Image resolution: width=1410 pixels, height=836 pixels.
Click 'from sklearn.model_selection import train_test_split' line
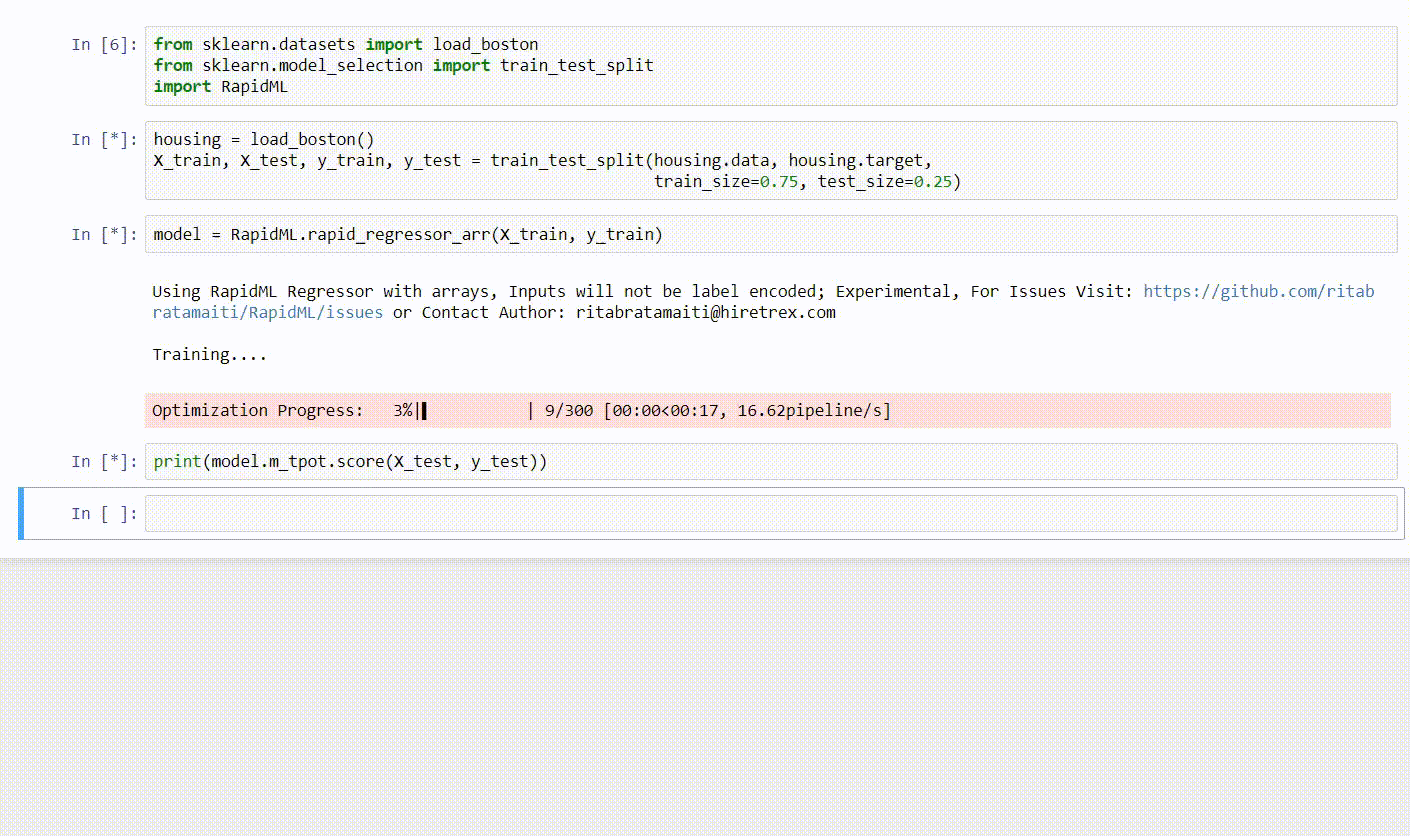tap(404, 66)
